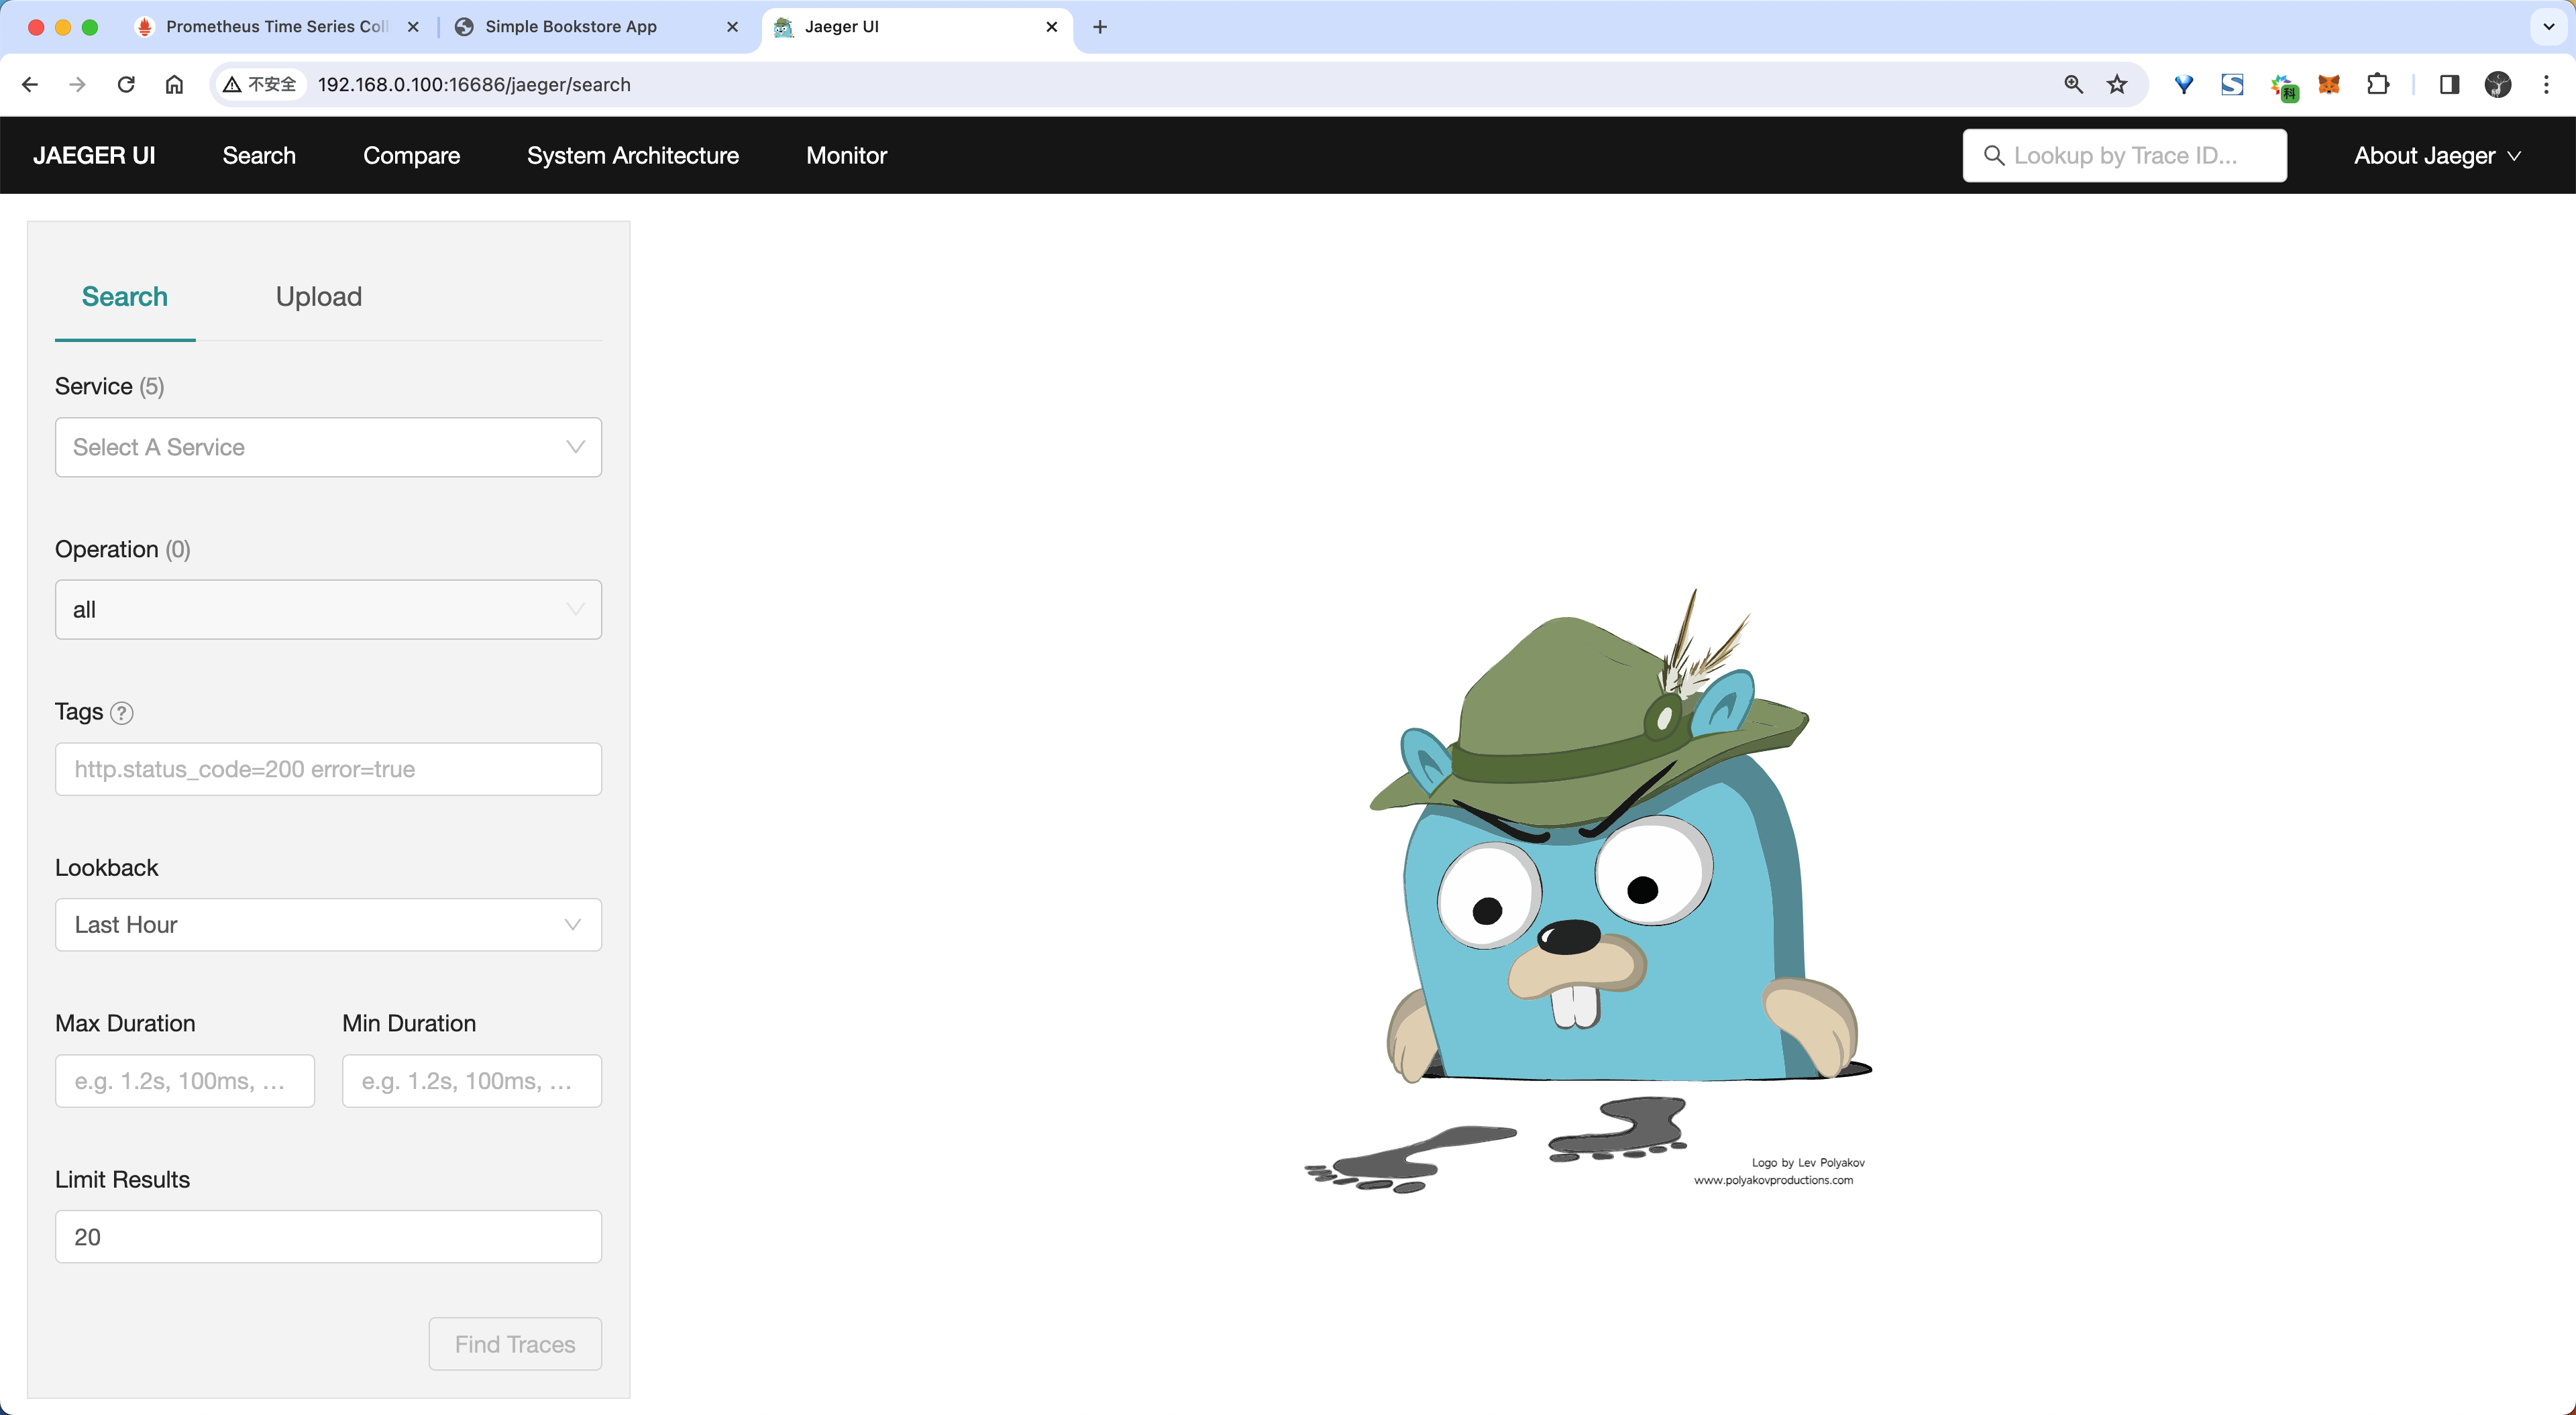Viewport: 2576px width, 1415px height.
Task: Click the address bar URL
Action: 474,84
